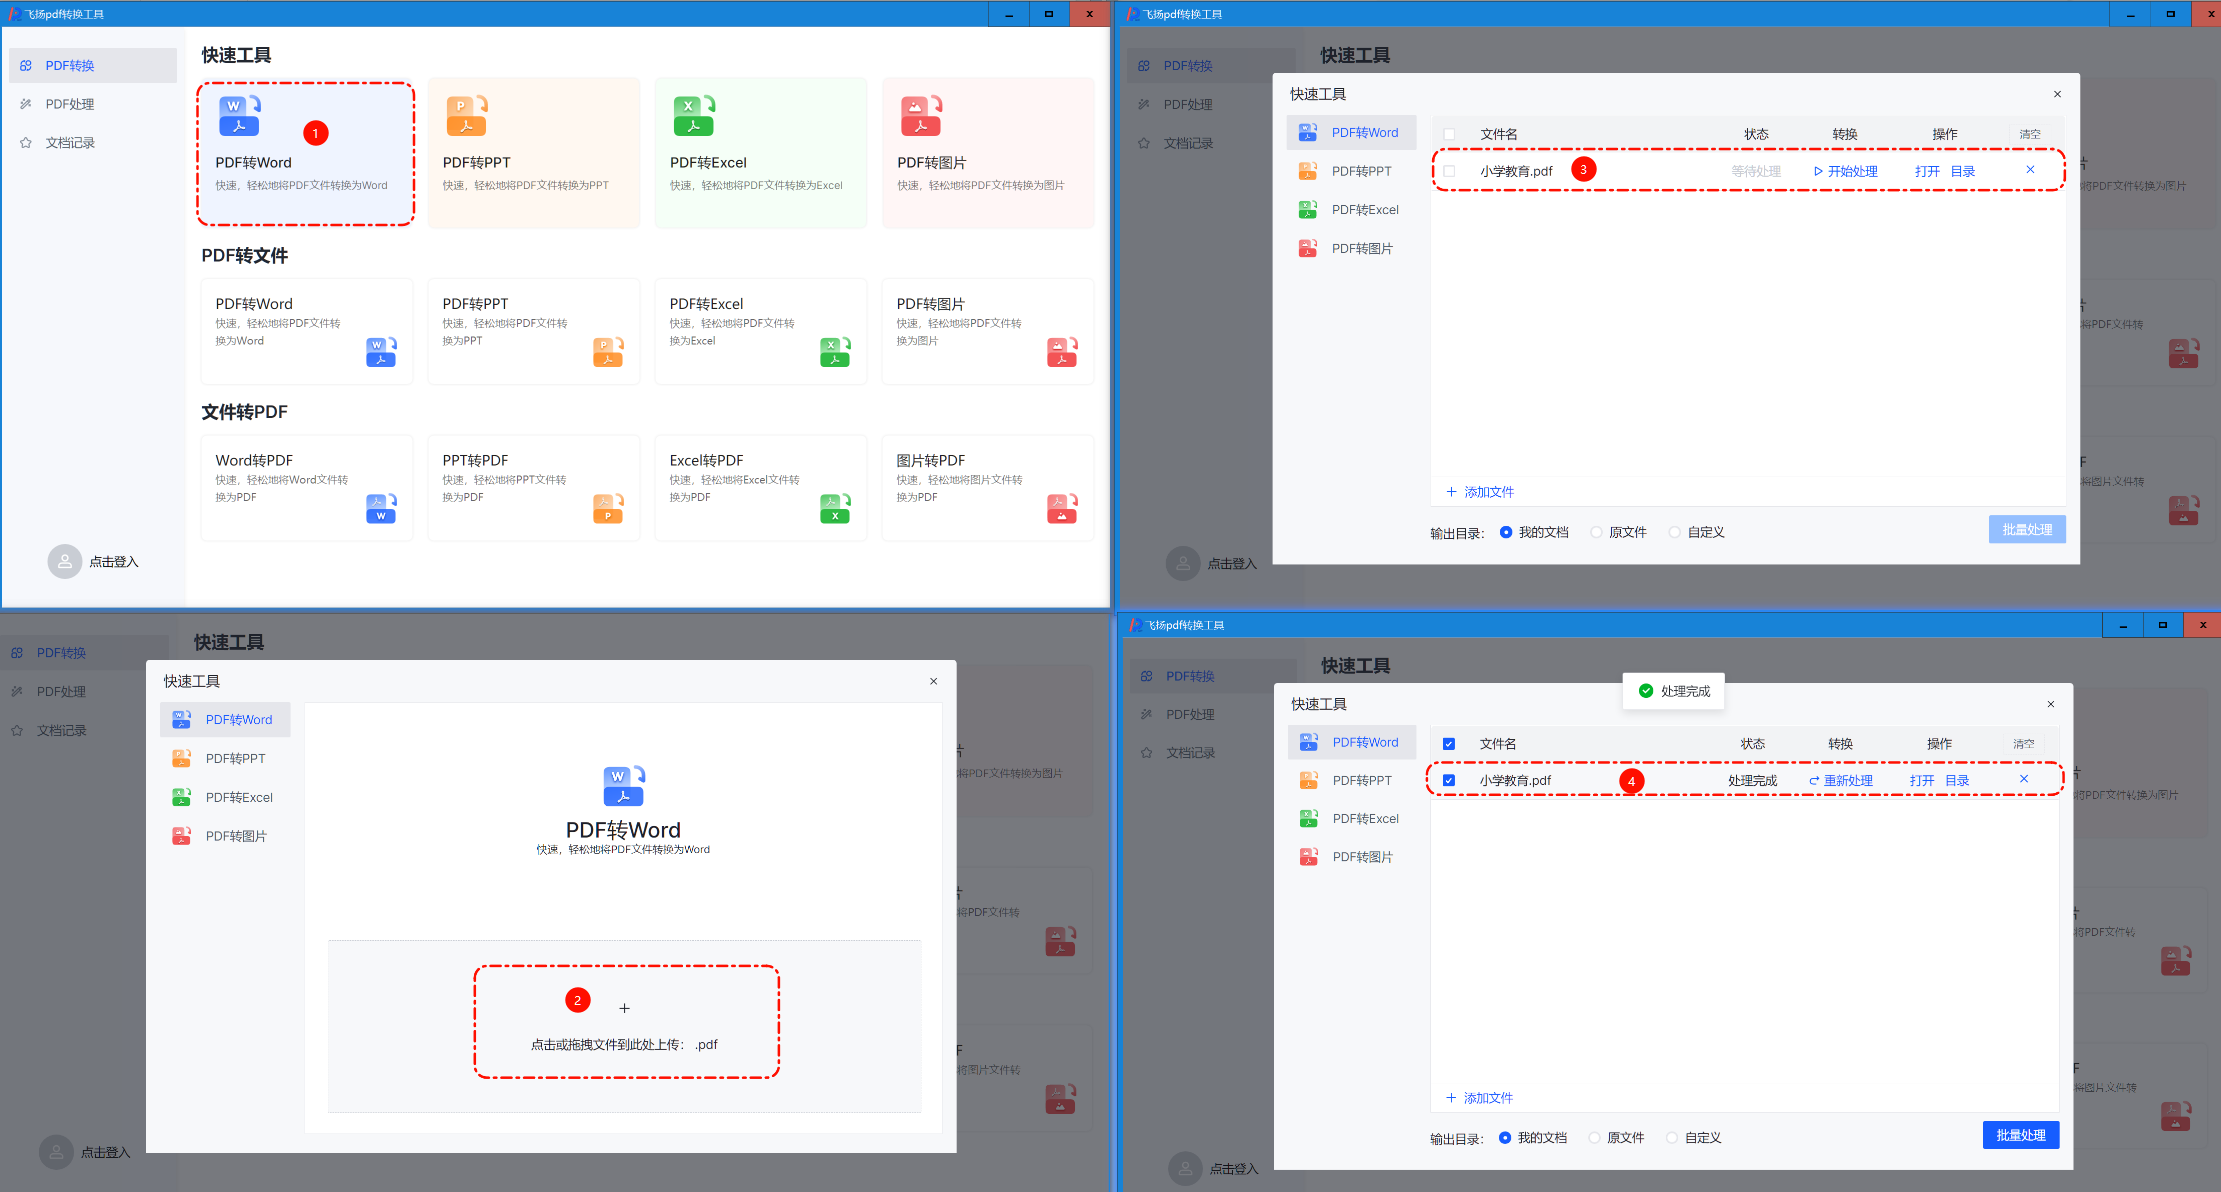This screenshot has height=1192, width=2221.
Task: Select PDF转Excel tab in bottom-left dialog
Action: (225, 797)
